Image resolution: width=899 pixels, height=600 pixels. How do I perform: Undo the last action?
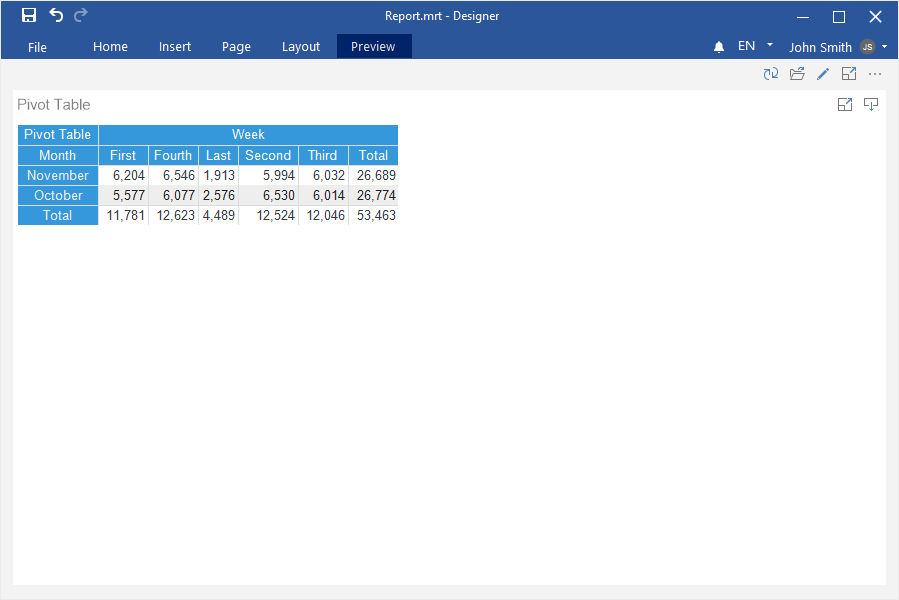[56, 15]
